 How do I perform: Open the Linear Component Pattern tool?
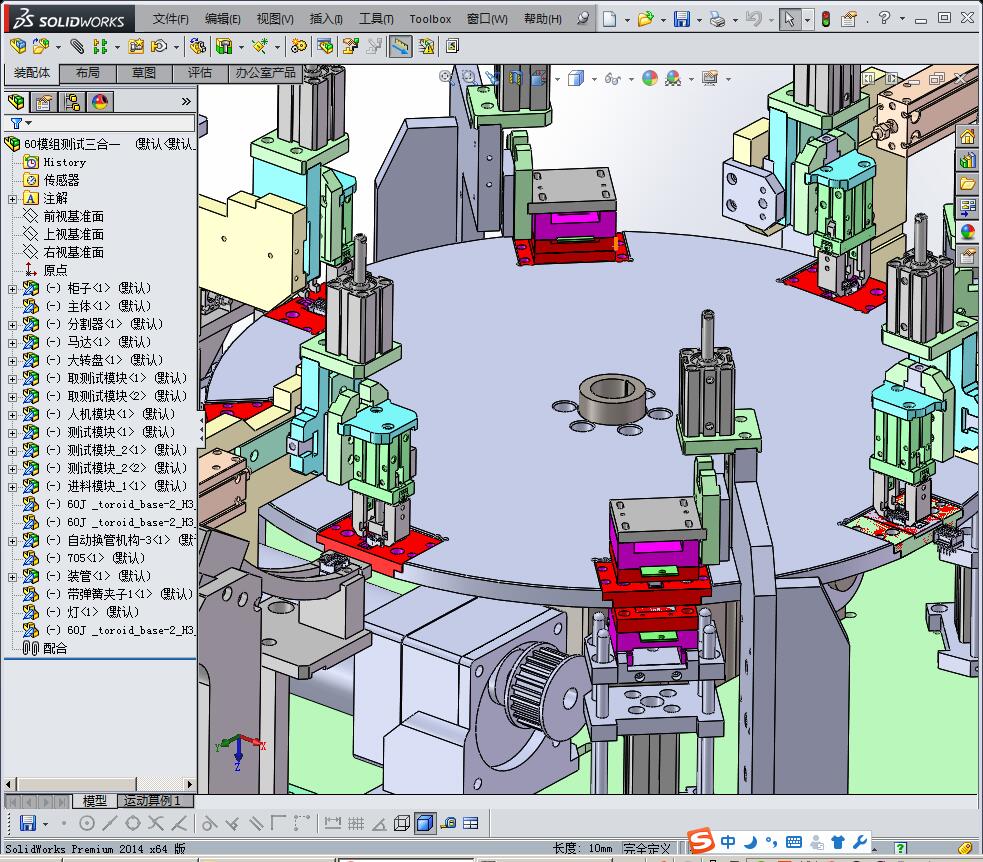[100, 46]
